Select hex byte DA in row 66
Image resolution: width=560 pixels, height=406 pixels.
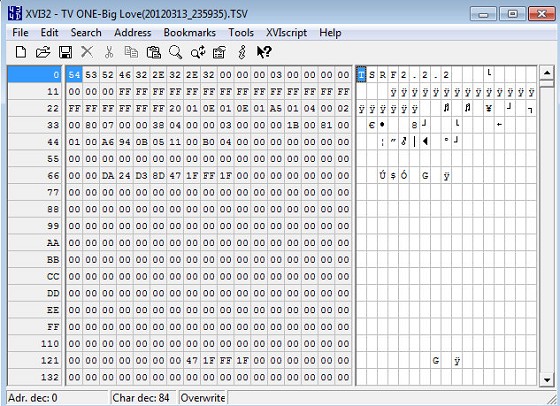[x=108, y=176]
